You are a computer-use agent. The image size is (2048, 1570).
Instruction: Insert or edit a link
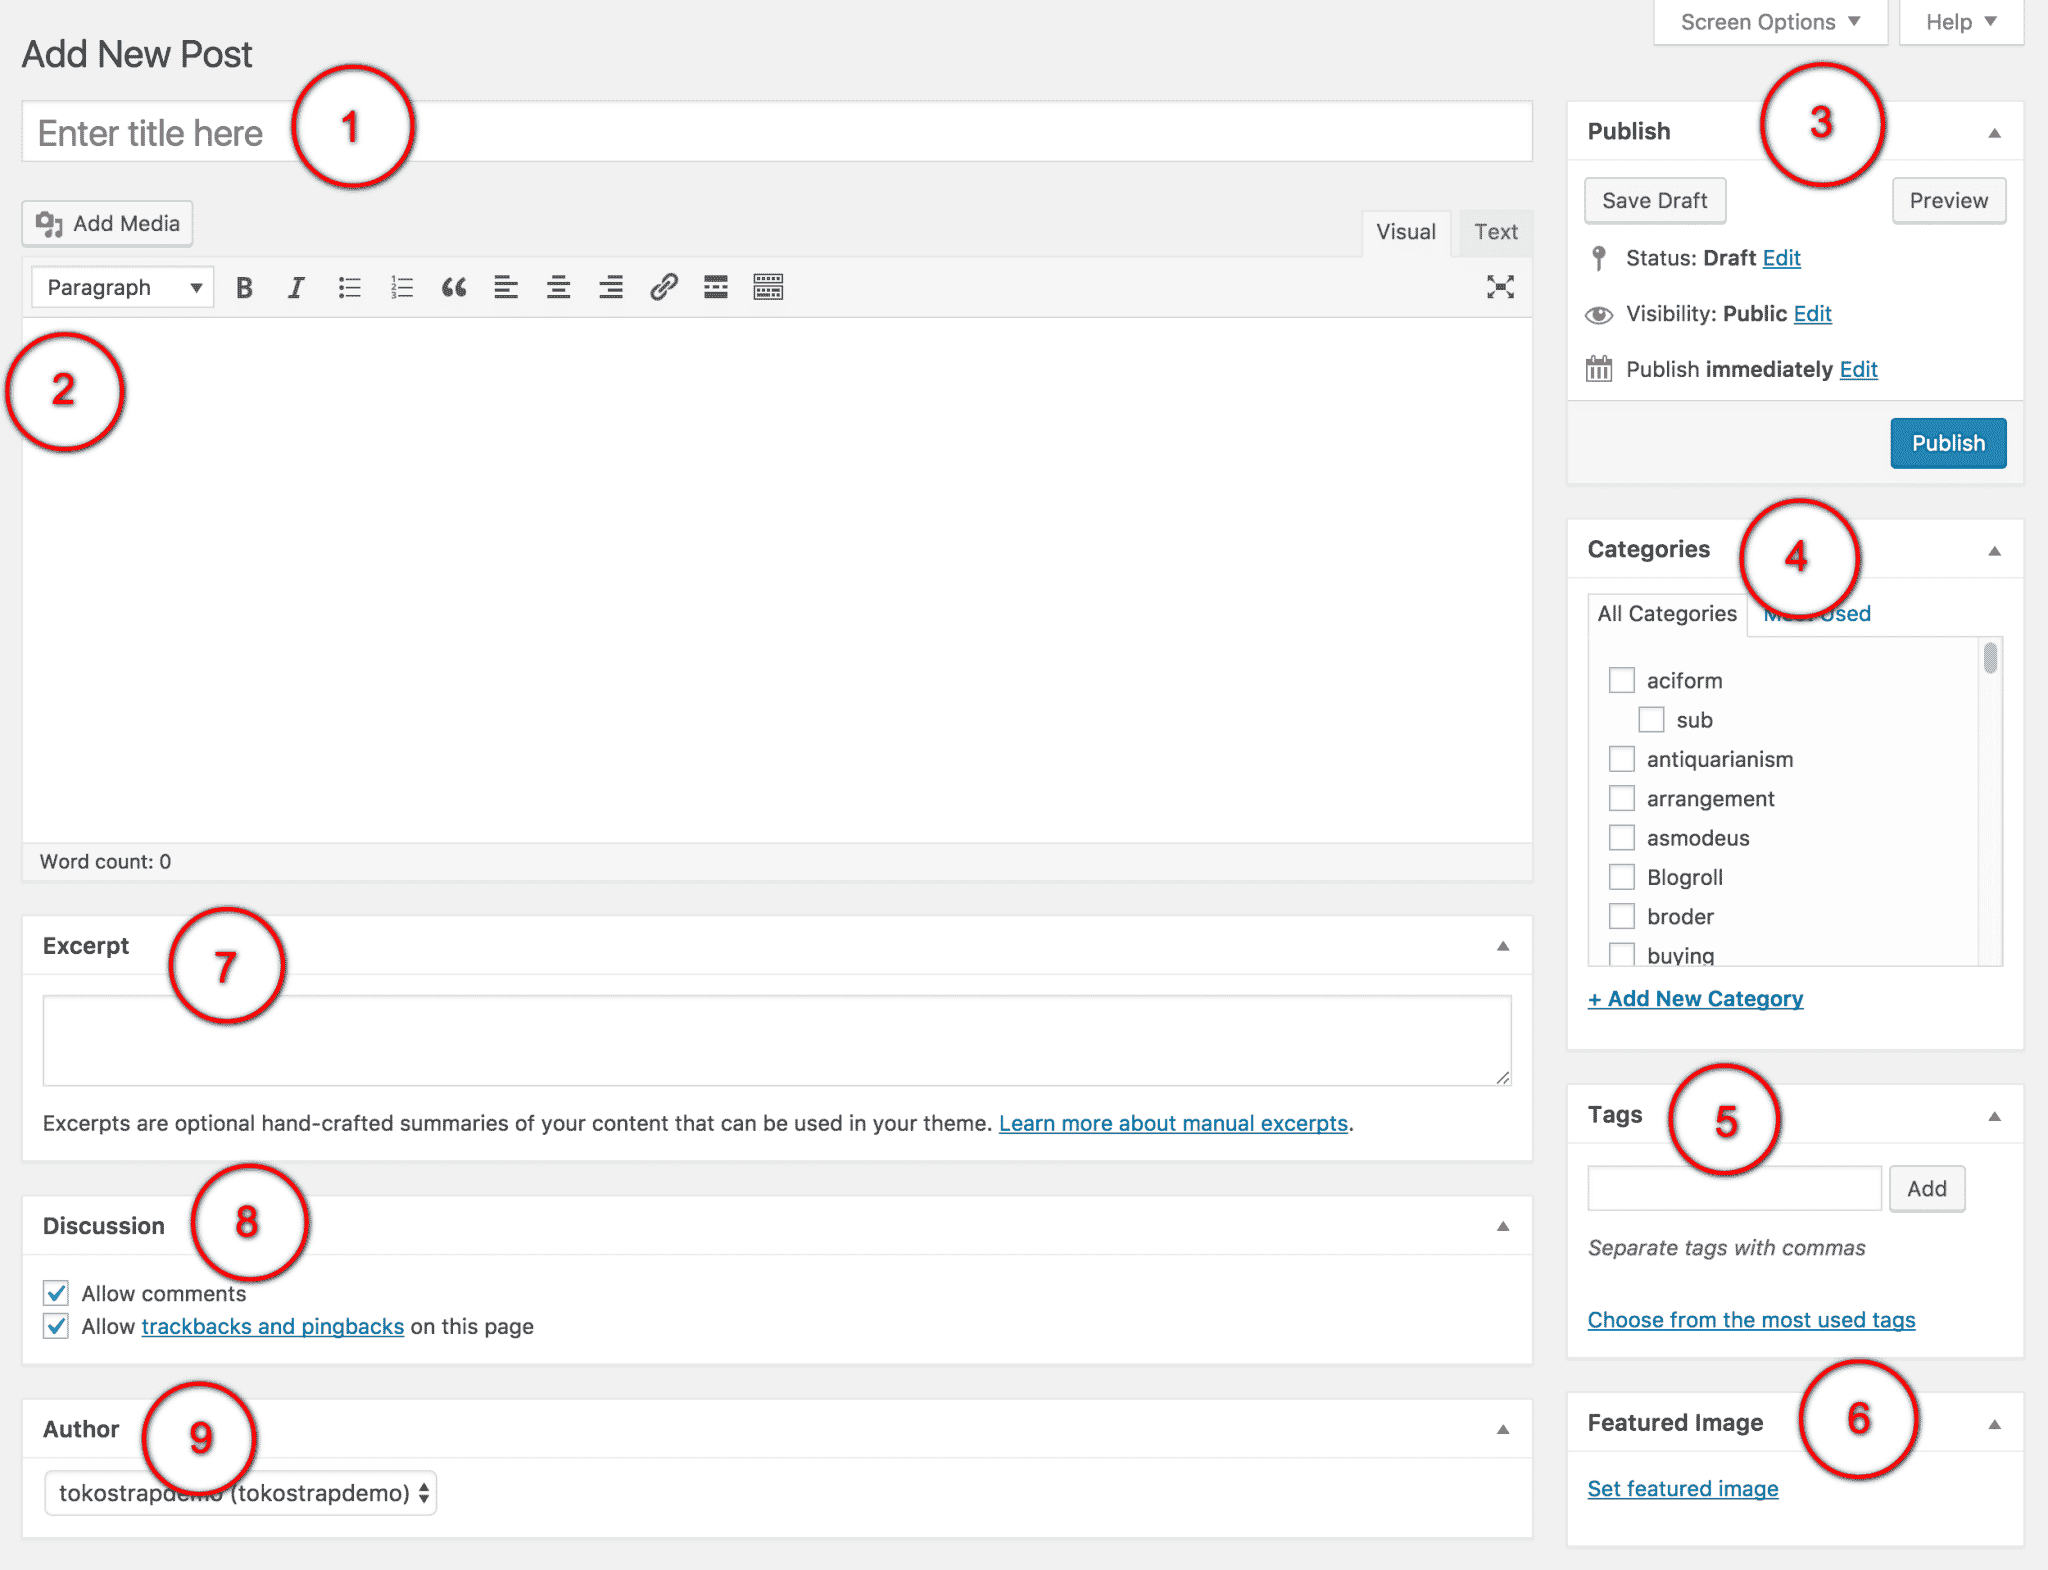664,288
